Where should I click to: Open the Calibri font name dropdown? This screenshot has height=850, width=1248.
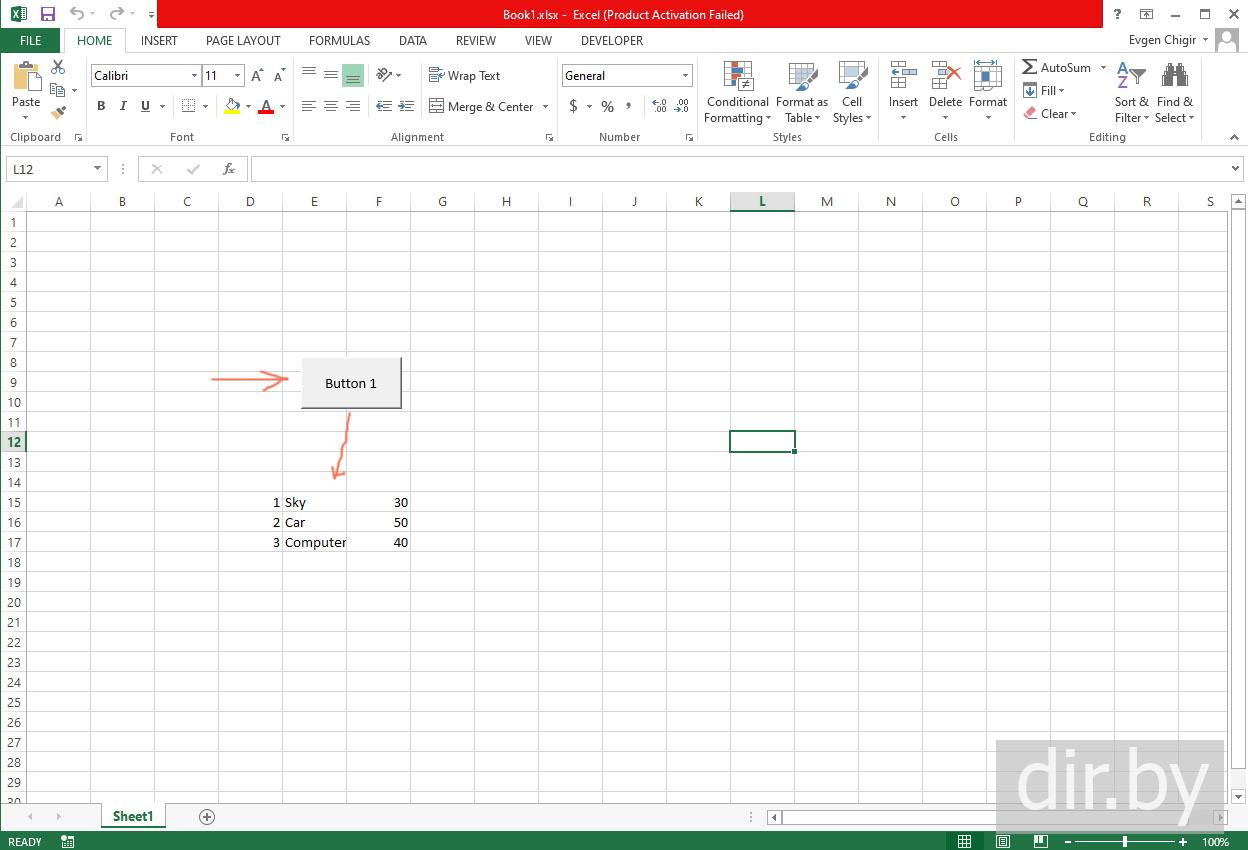coord(194,76)
